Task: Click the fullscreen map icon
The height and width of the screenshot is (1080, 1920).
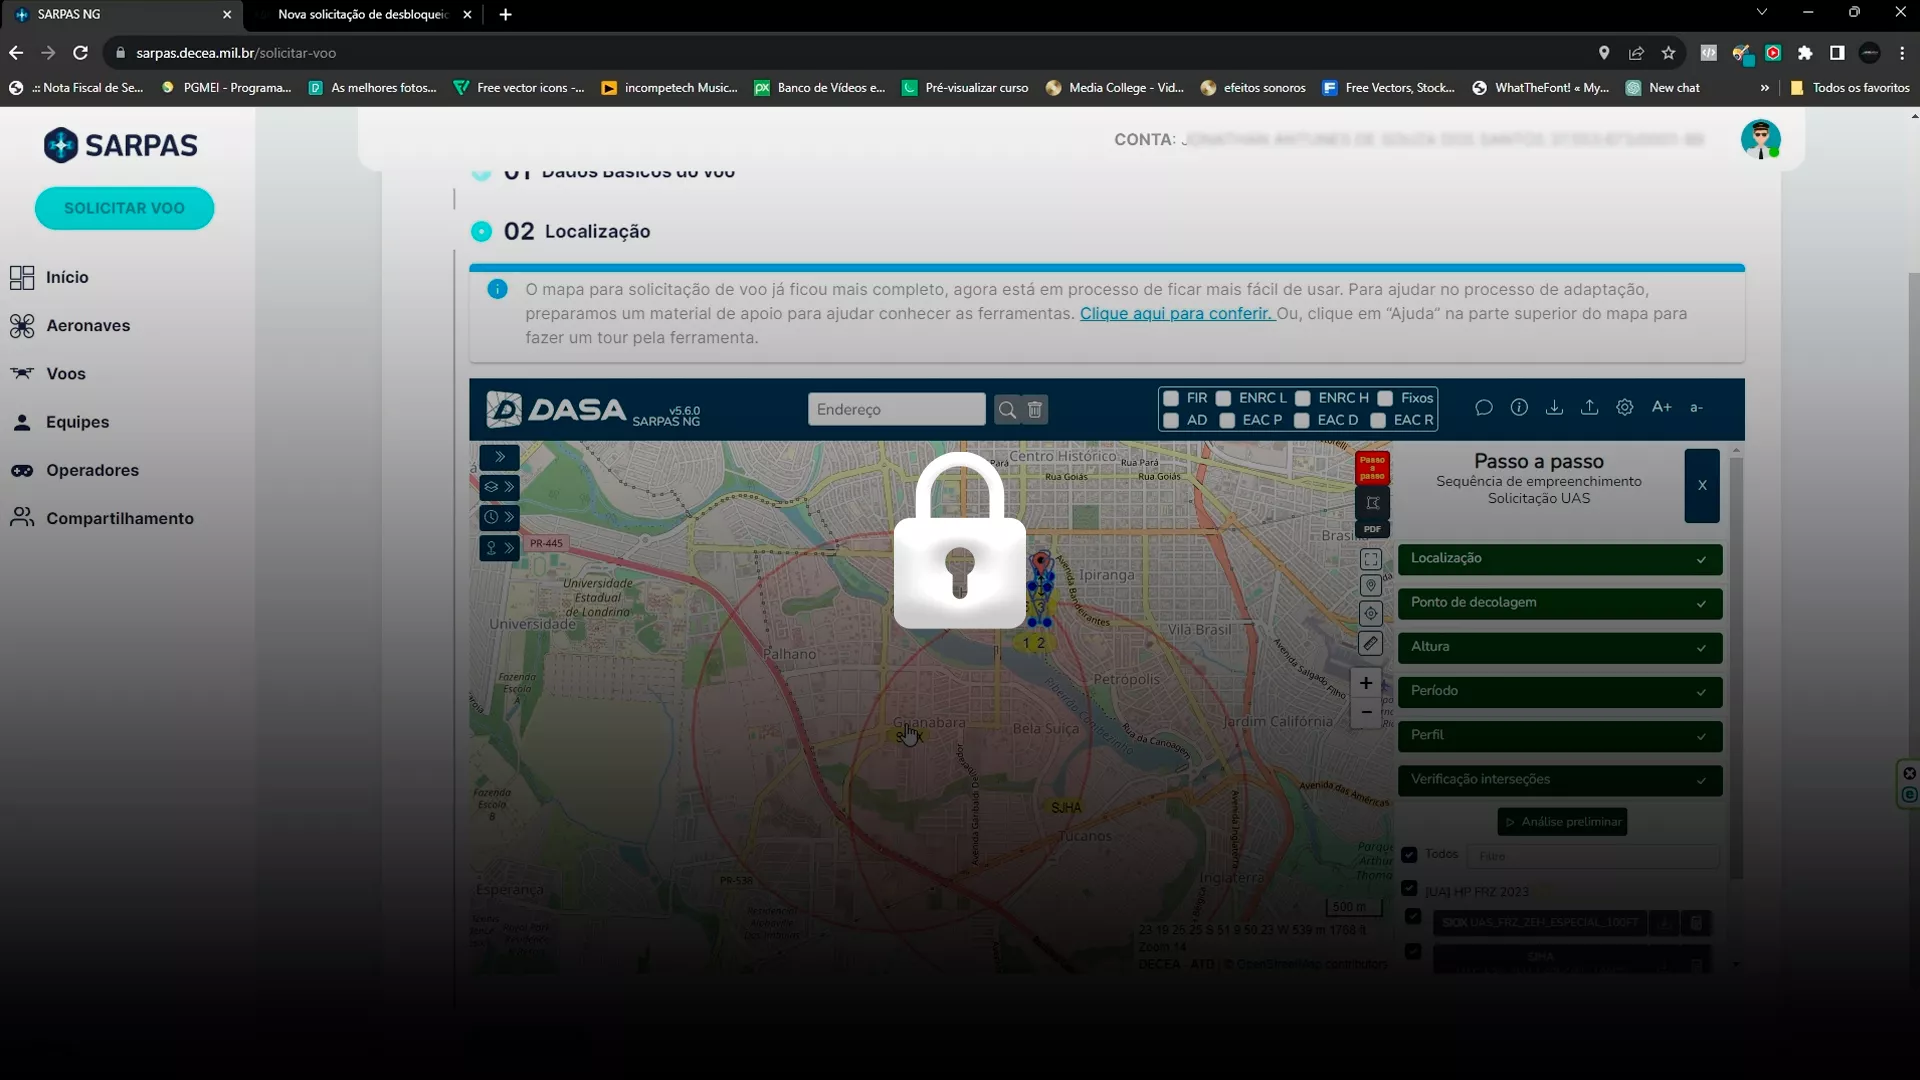Action: 1371,560
